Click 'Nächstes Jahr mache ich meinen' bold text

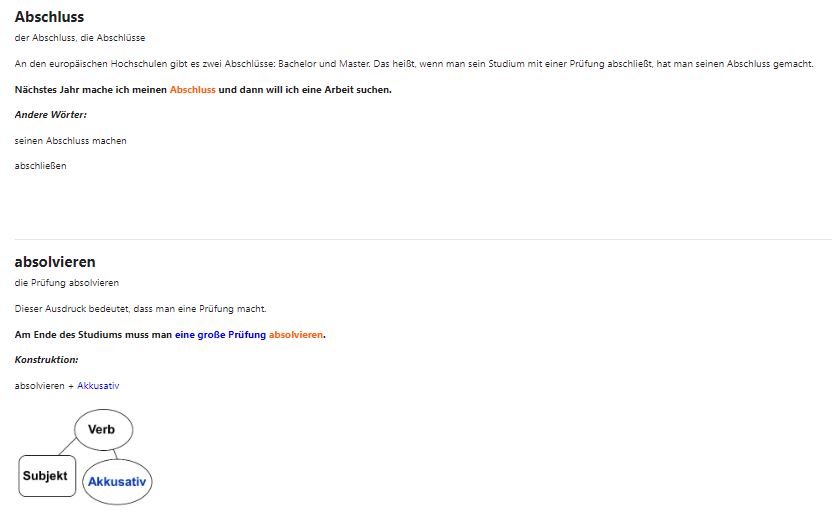[x=90, y=90]
